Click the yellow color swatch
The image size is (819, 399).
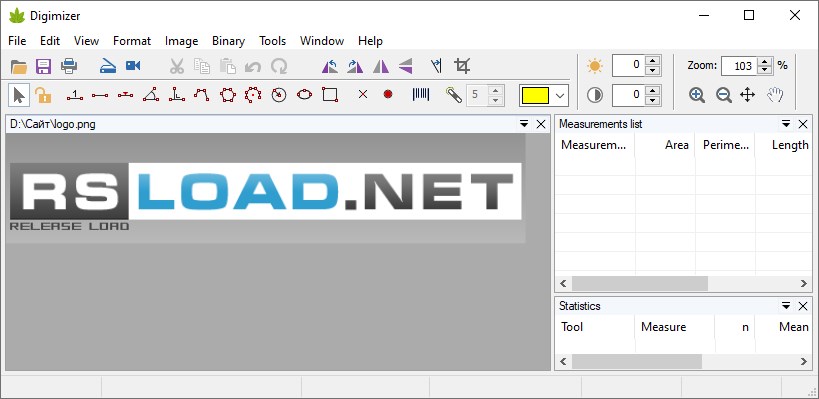(x=535, y=96)
